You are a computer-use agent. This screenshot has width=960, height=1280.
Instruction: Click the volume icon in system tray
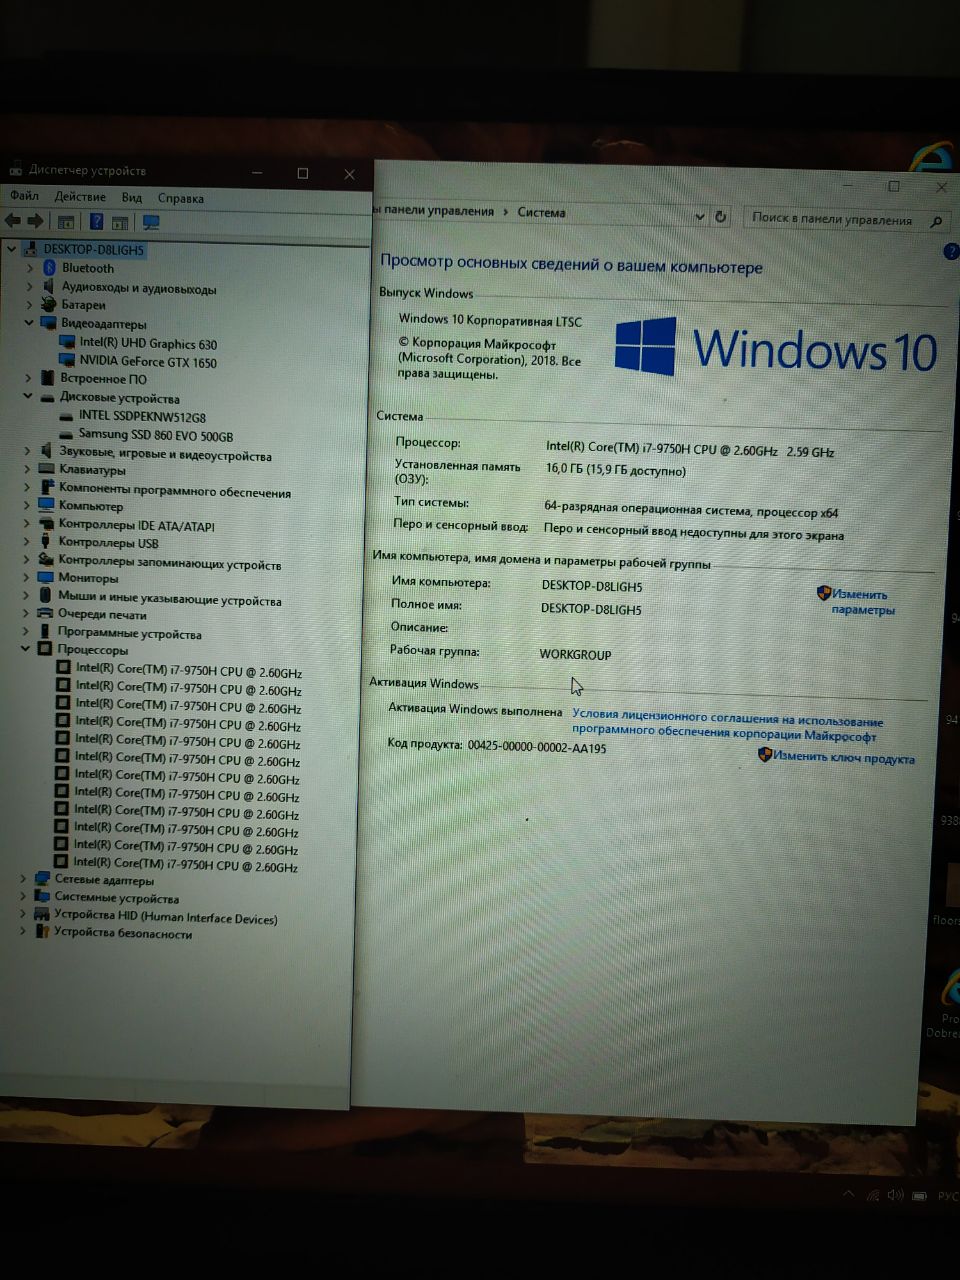[x=894, y=1195]
